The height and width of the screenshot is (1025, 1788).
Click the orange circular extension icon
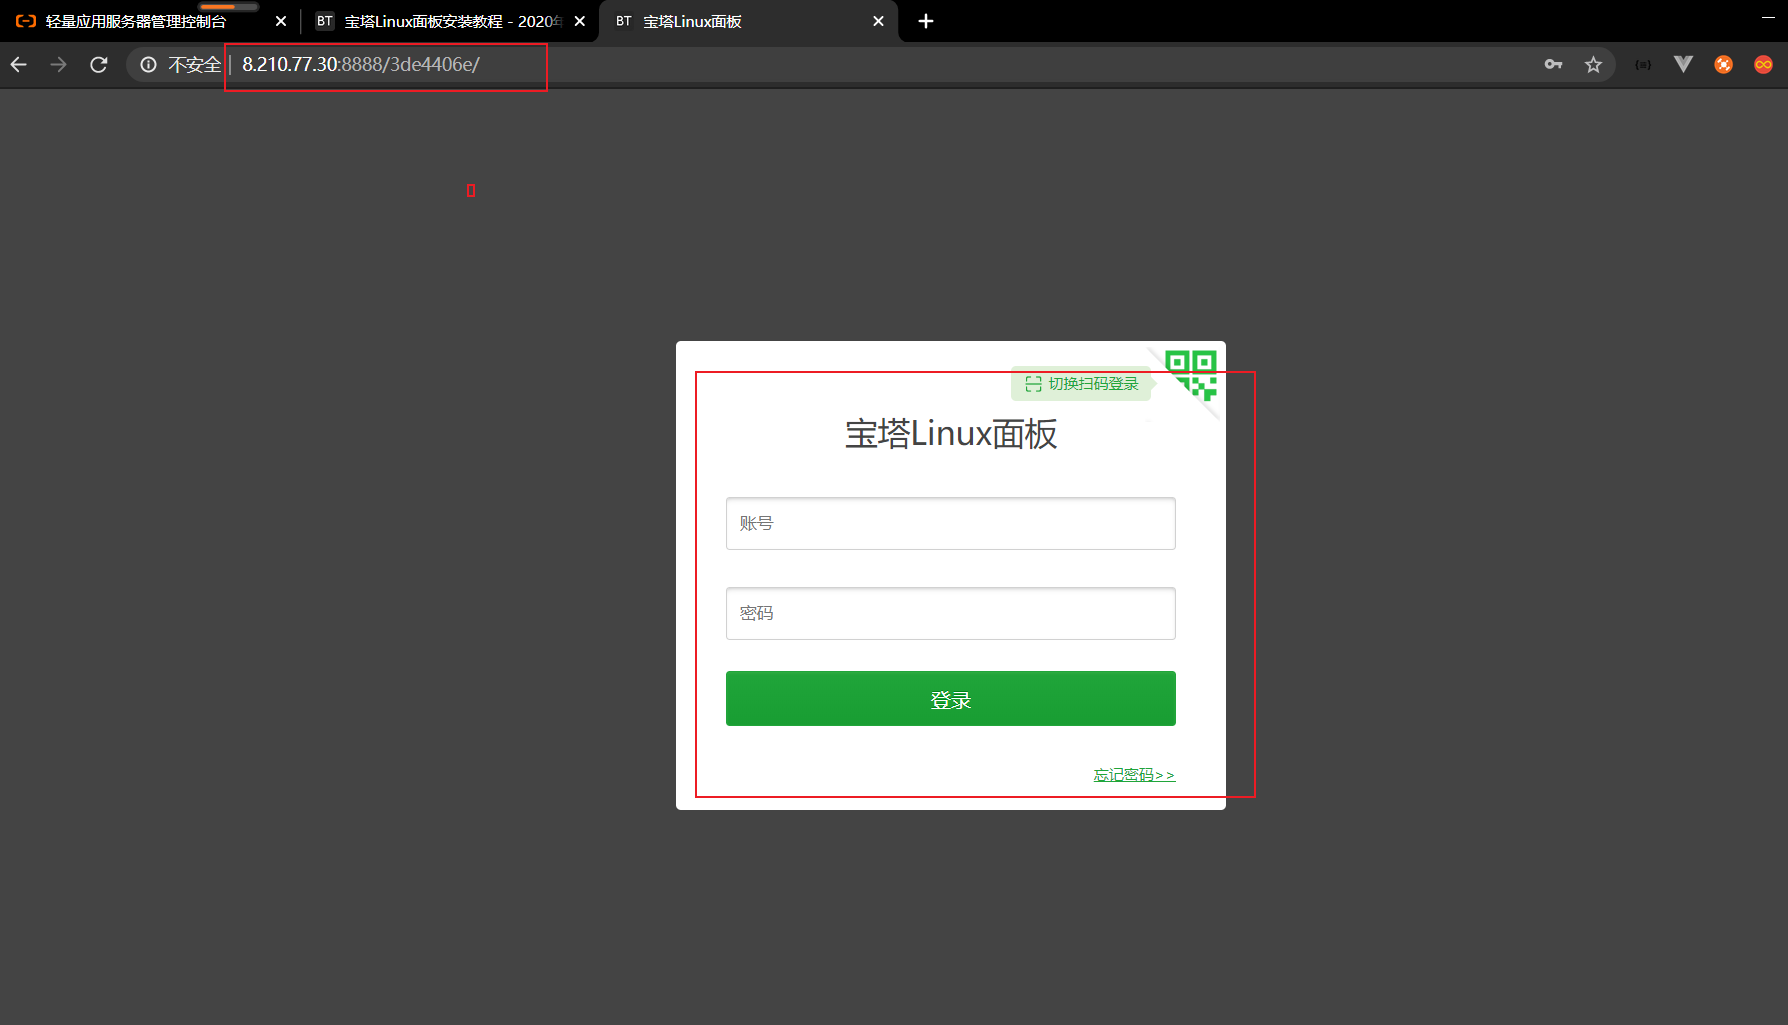point(1723,65)
